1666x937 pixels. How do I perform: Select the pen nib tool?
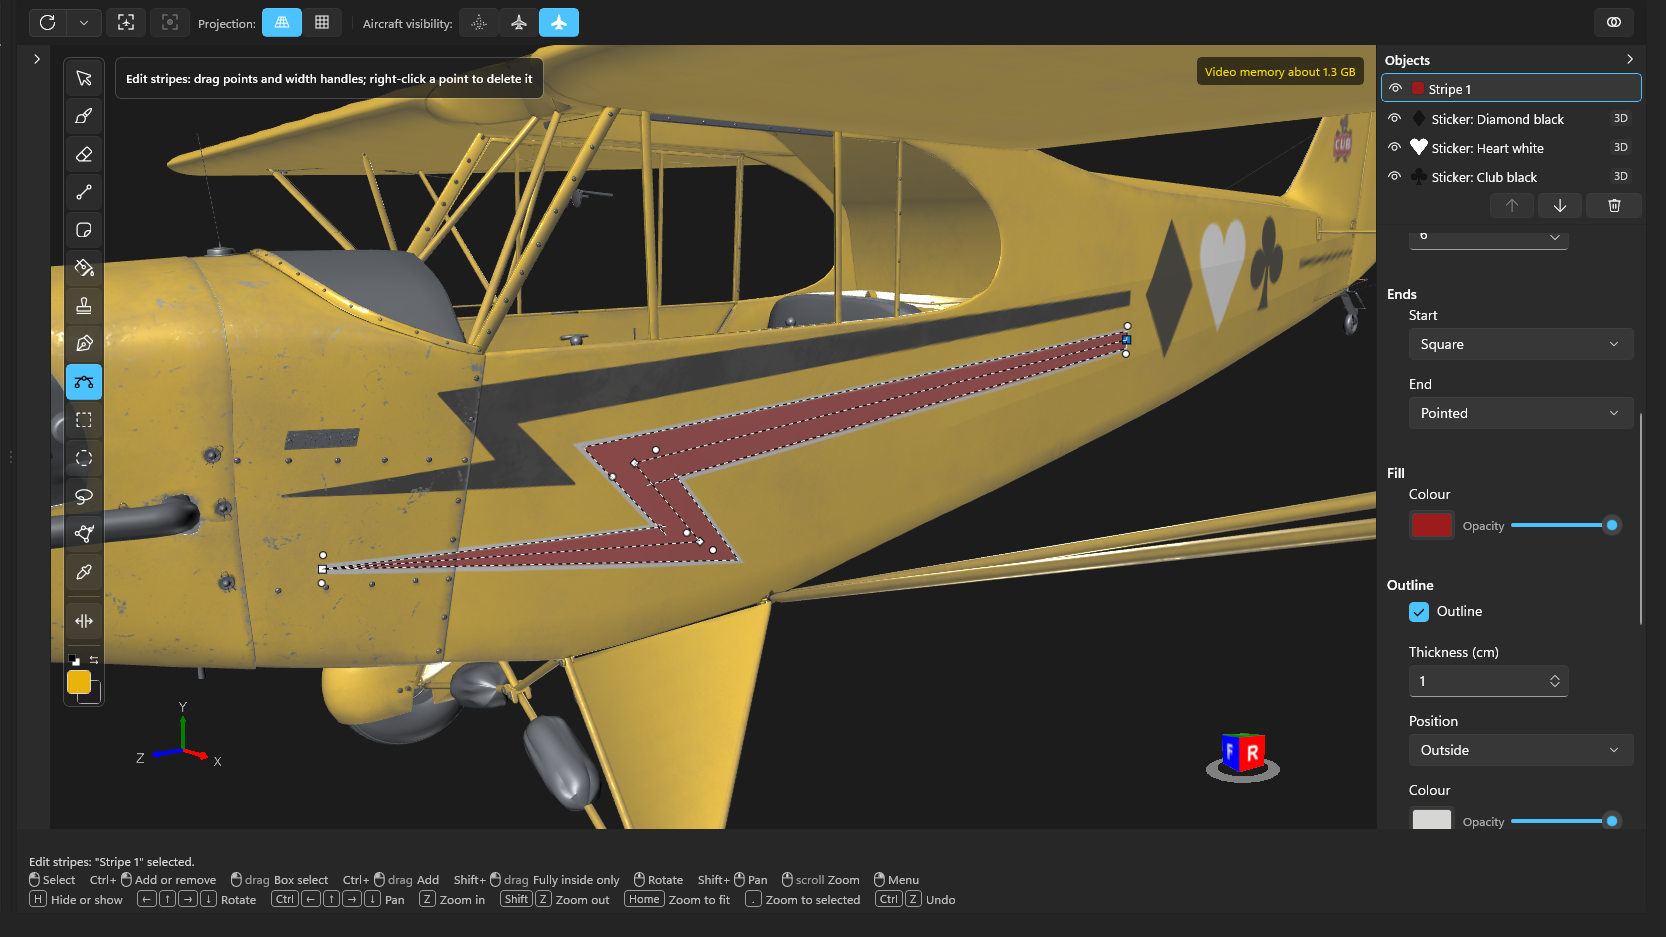pyautogui.click(x=84, y=344)
